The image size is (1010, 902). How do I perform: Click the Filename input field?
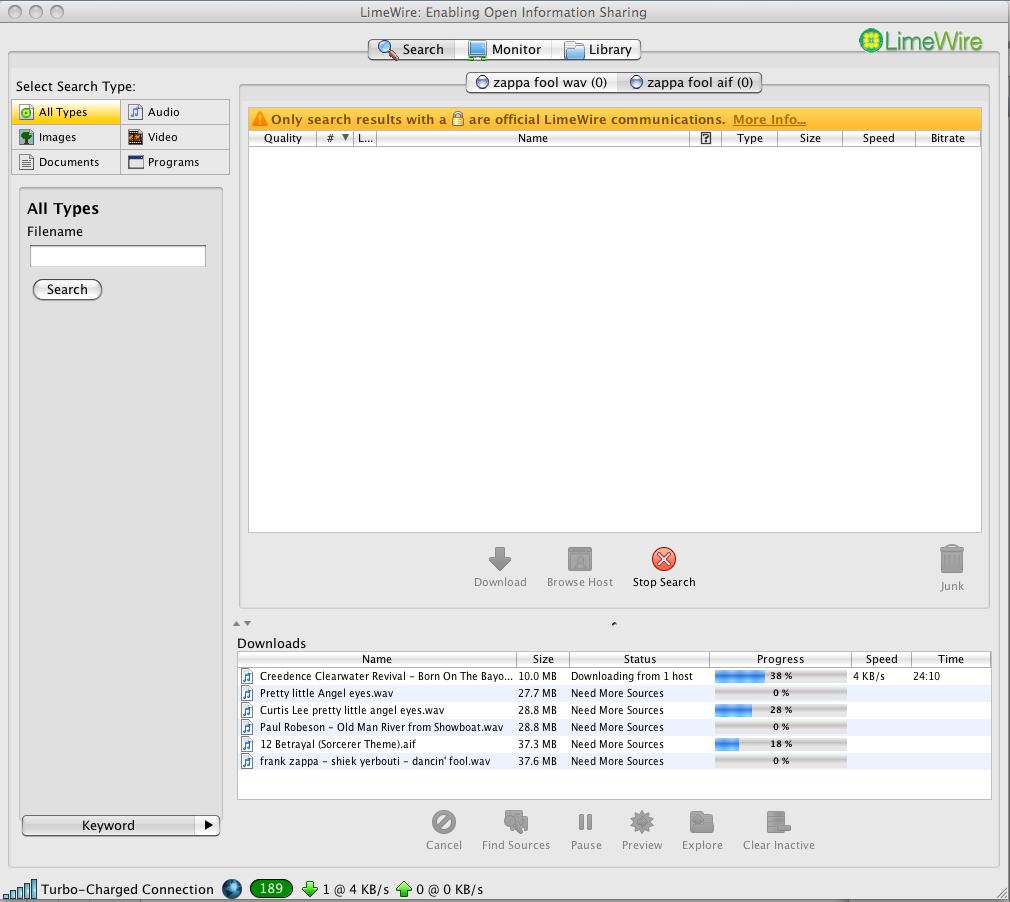[x=118, y=256]
